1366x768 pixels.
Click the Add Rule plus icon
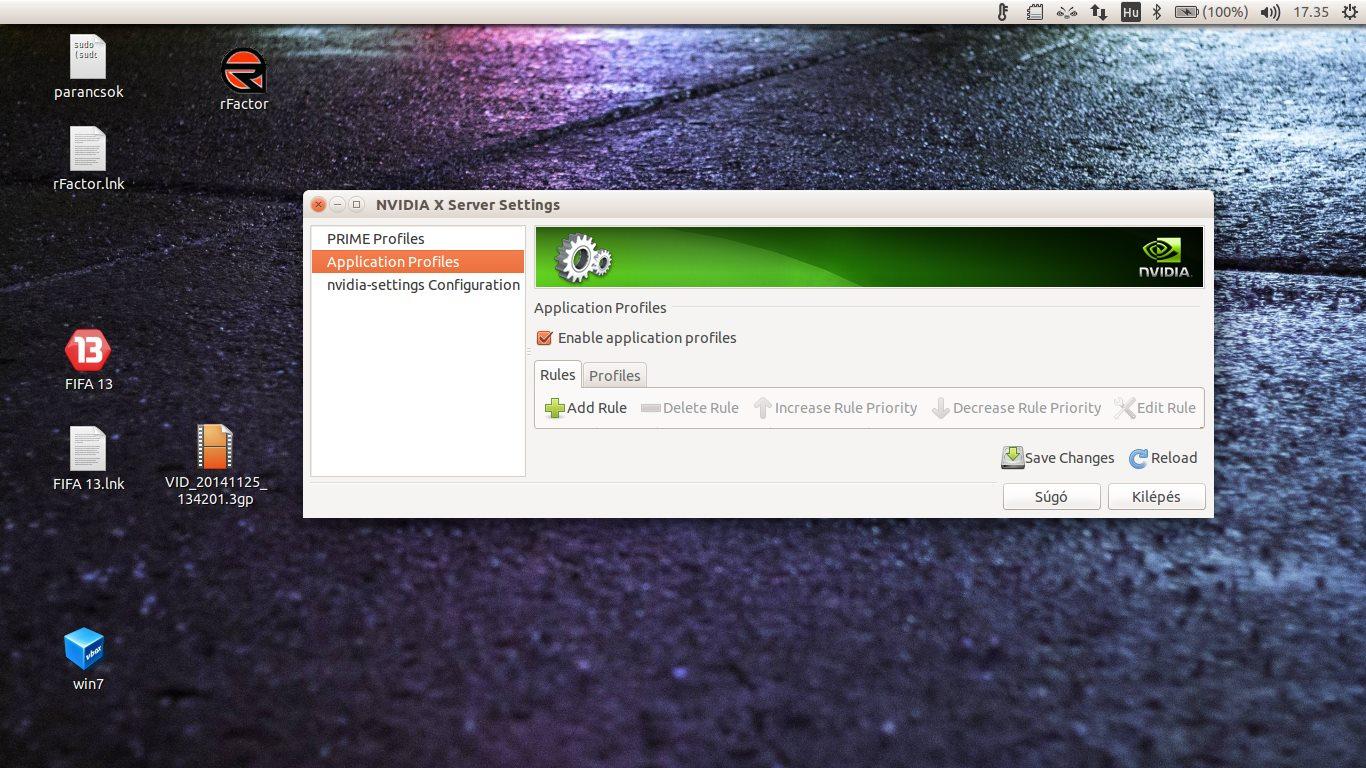(x=555, y=408)
